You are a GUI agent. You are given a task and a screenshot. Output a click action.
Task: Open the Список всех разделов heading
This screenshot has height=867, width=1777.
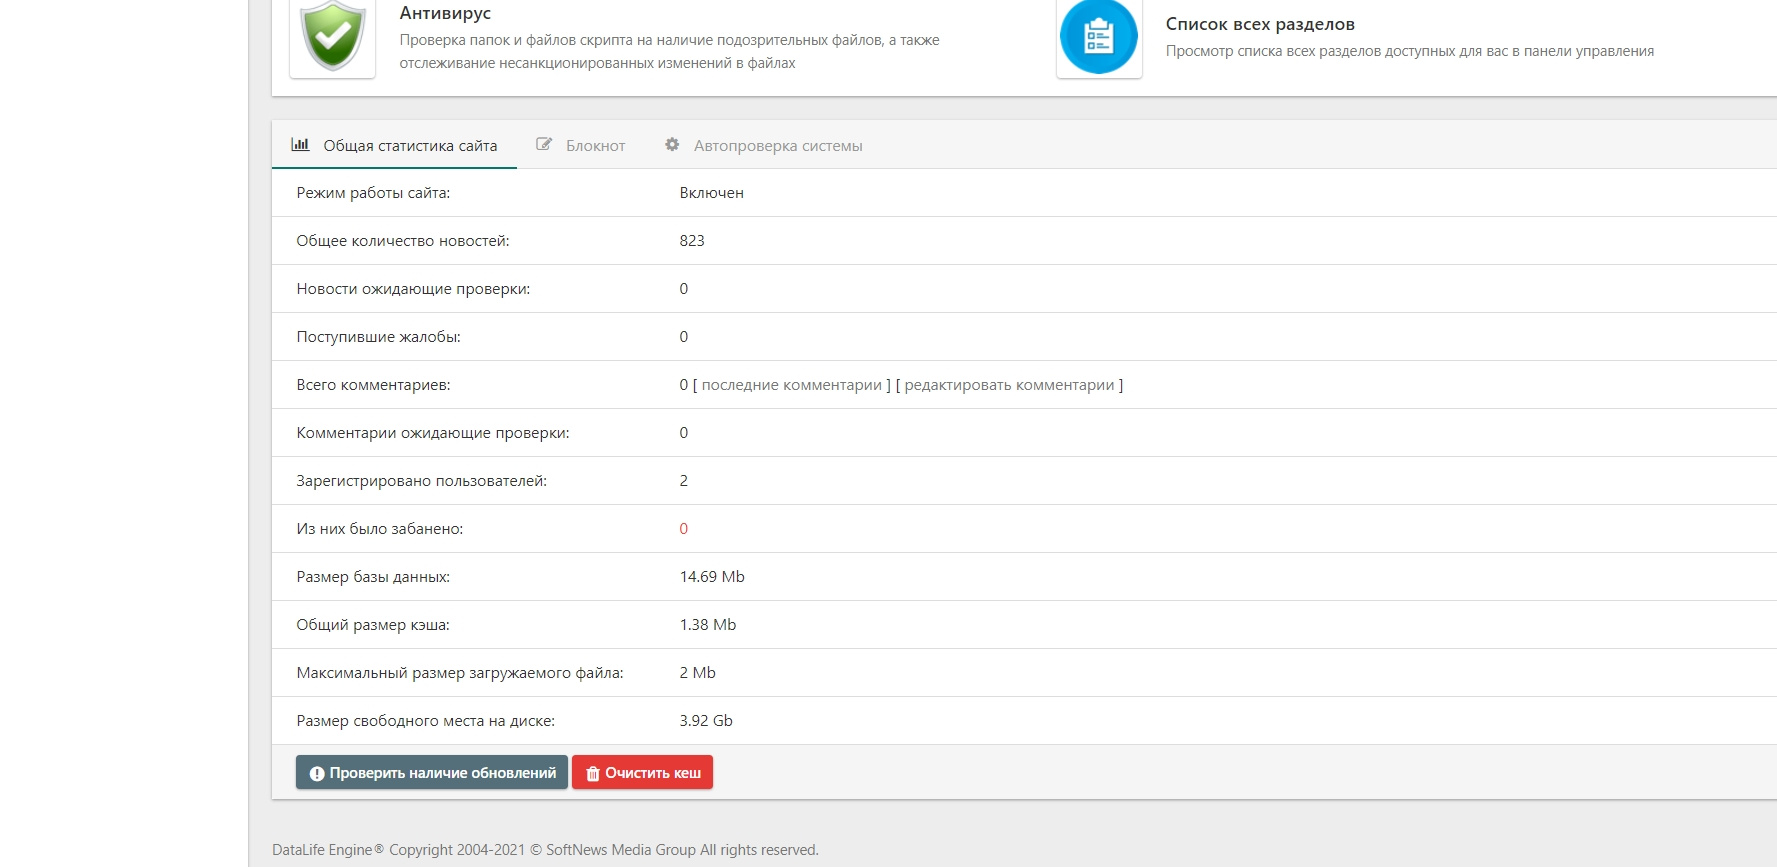click(1260, 24)
